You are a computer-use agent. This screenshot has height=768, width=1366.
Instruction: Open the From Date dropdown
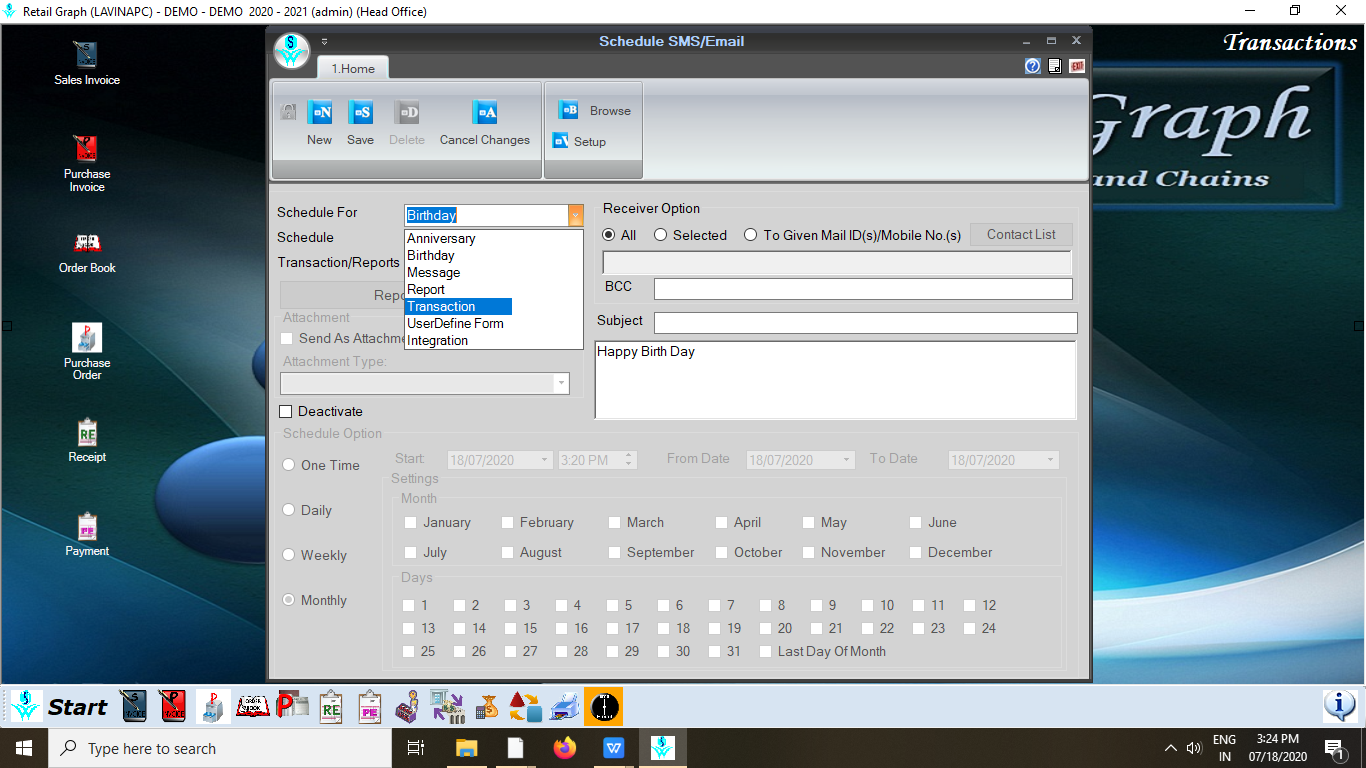click(x=847, y=460)
